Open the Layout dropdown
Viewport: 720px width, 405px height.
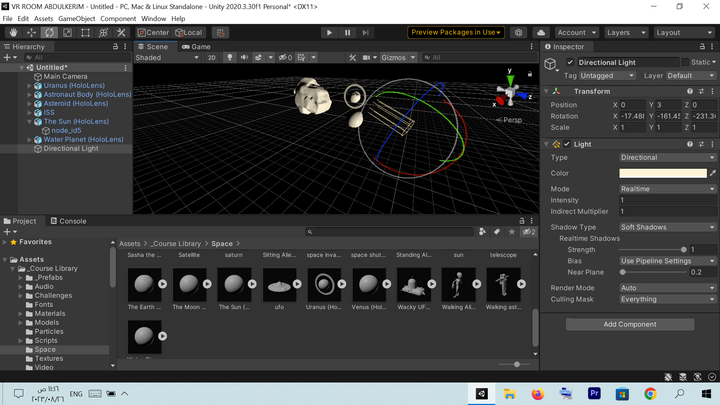tap(684, 32)
